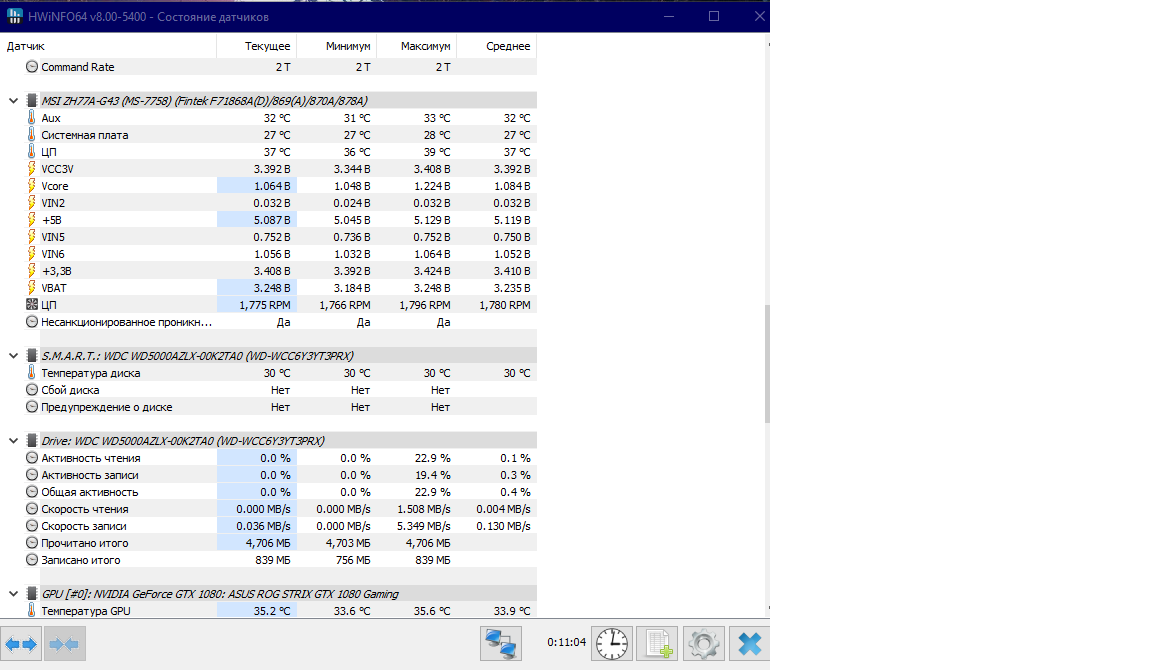Click the lightning icon beside VBAT

[32, 287]
